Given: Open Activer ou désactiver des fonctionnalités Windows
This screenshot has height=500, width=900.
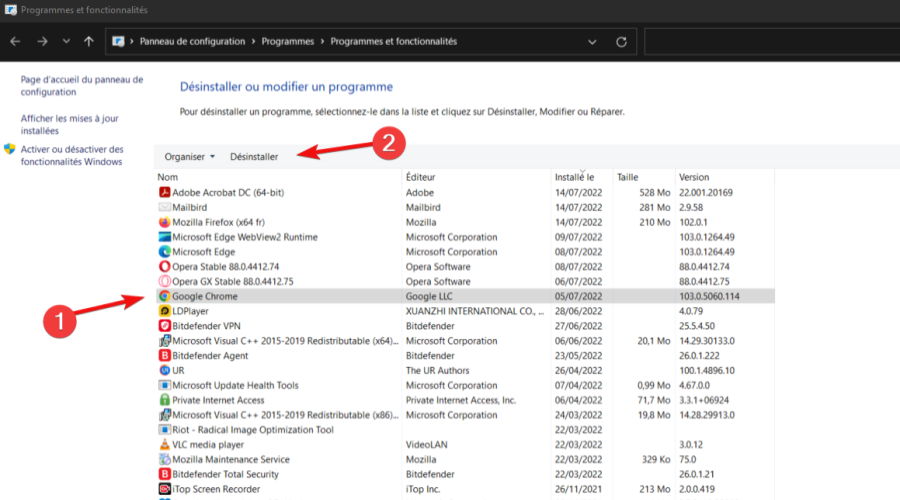Looking at the screenshot, I should click(x=72, y=156).
